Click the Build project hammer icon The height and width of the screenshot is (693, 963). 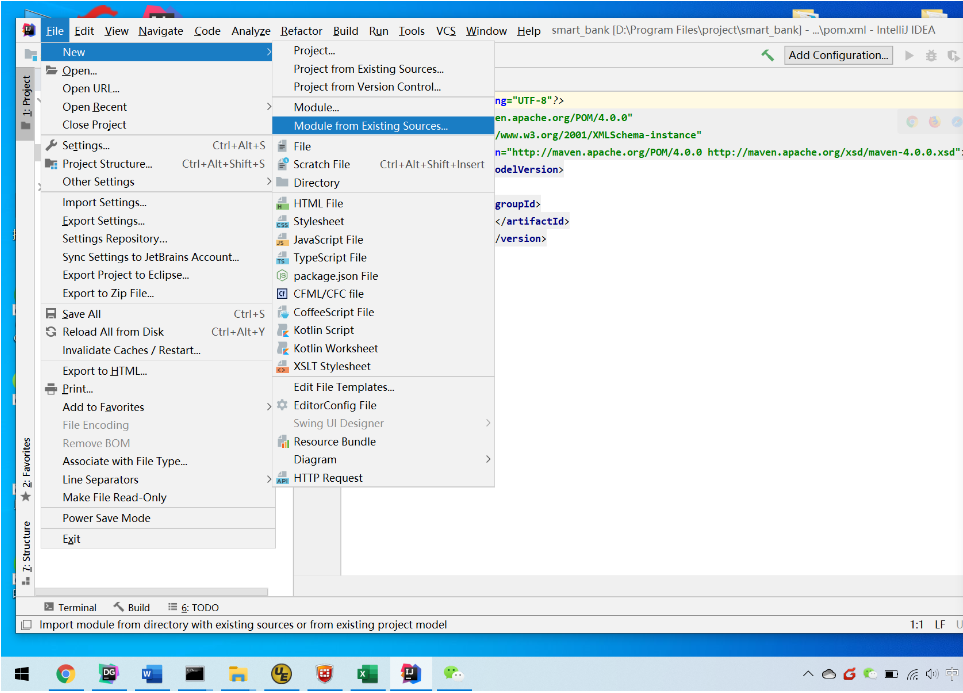pyautogui.click(x=767, y=55)
